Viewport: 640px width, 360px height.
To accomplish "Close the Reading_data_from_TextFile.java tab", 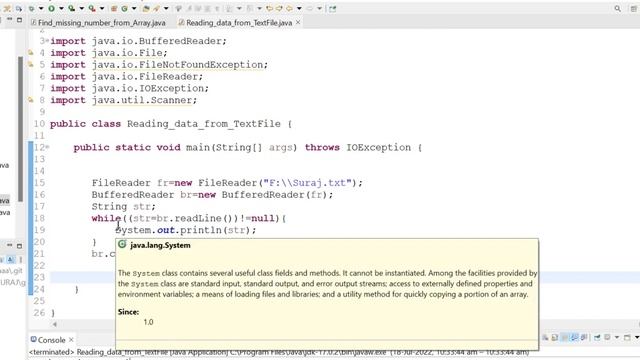I will coord(298,22).
